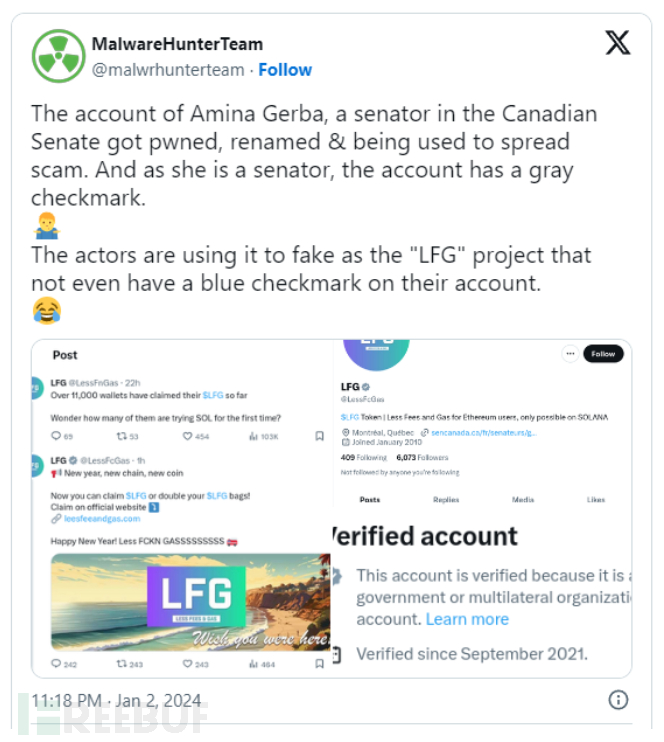
Task: Open the three-dot more menu on the LFG profile
Action: 569,353
